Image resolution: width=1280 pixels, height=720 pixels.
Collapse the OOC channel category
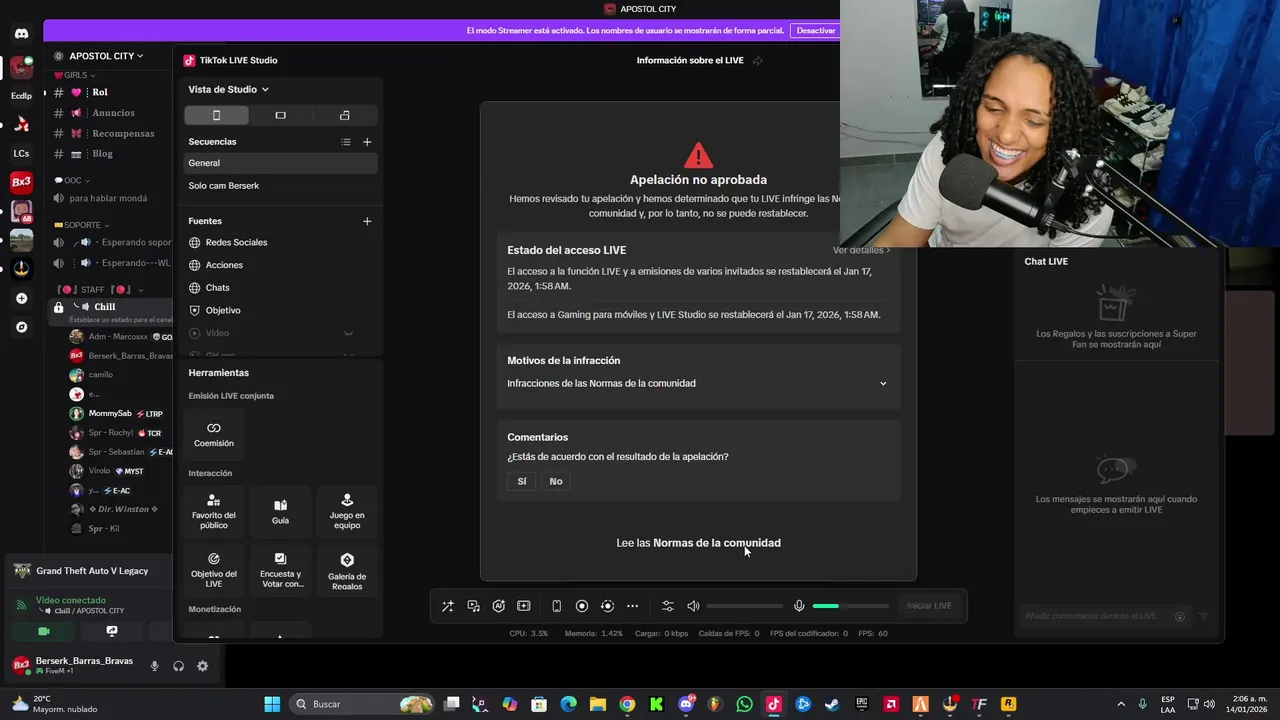(73, 181)
